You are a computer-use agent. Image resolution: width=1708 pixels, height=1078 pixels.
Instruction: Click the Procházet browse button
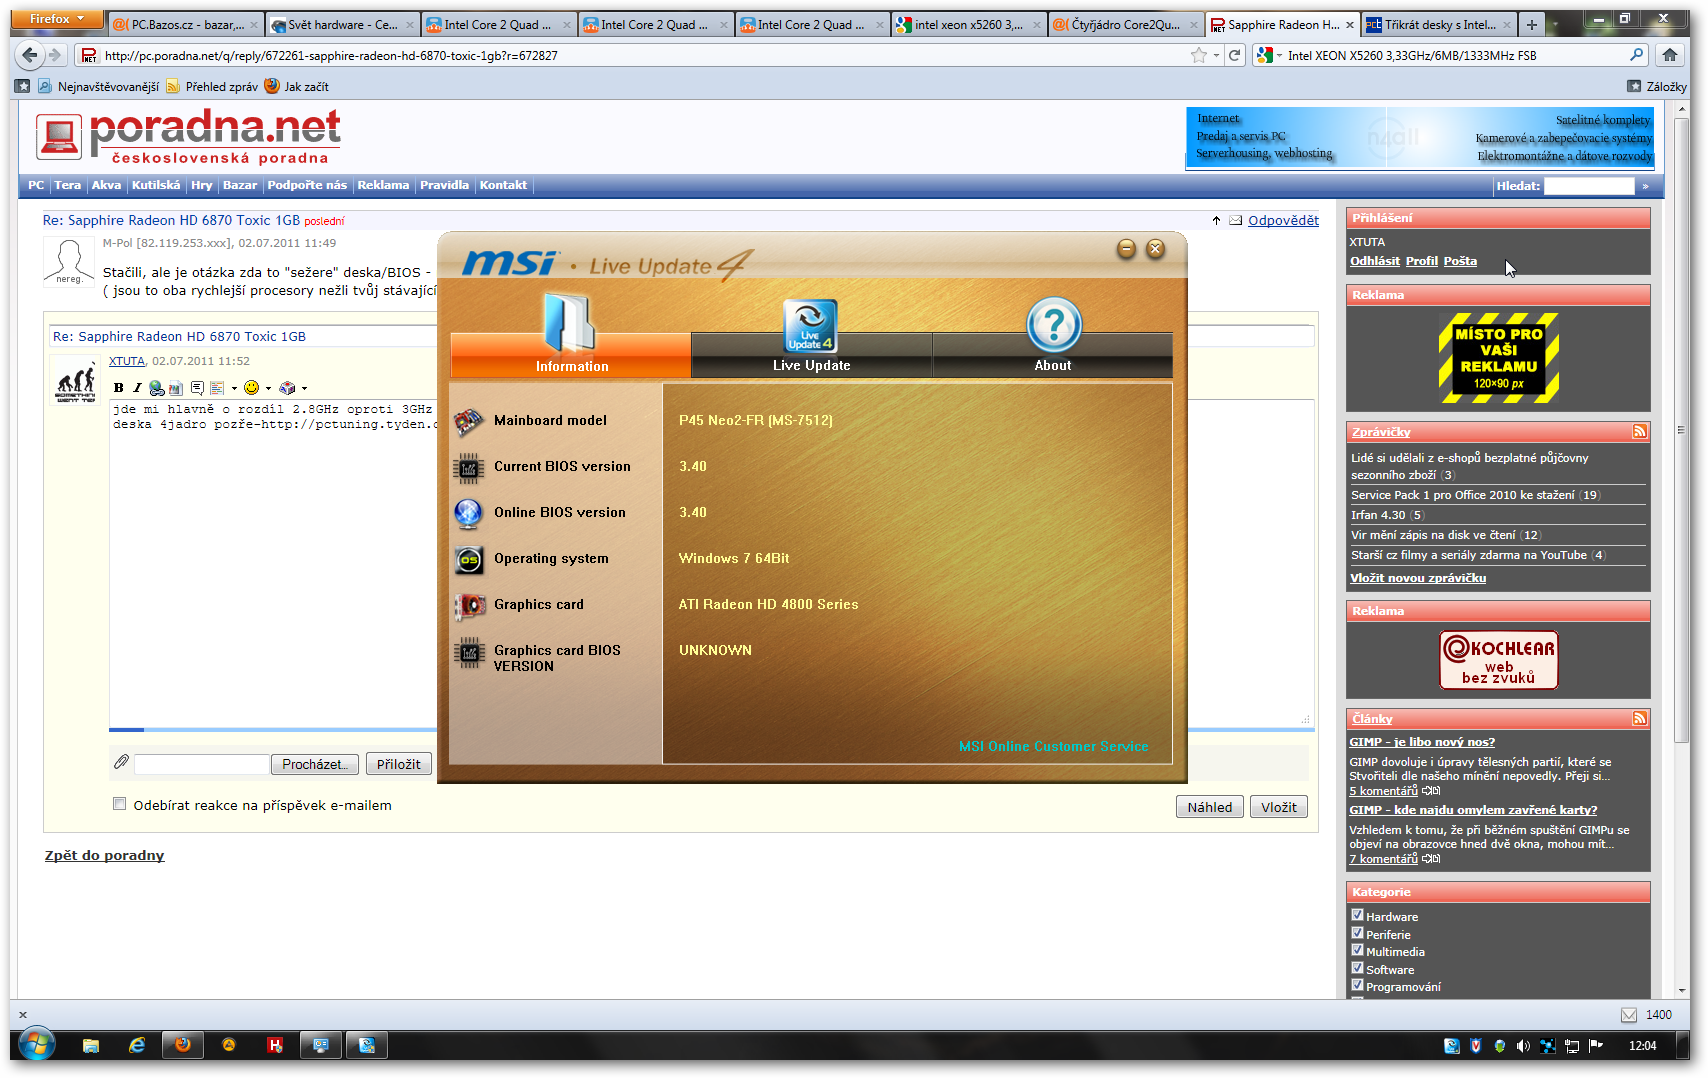pos(315,764)
